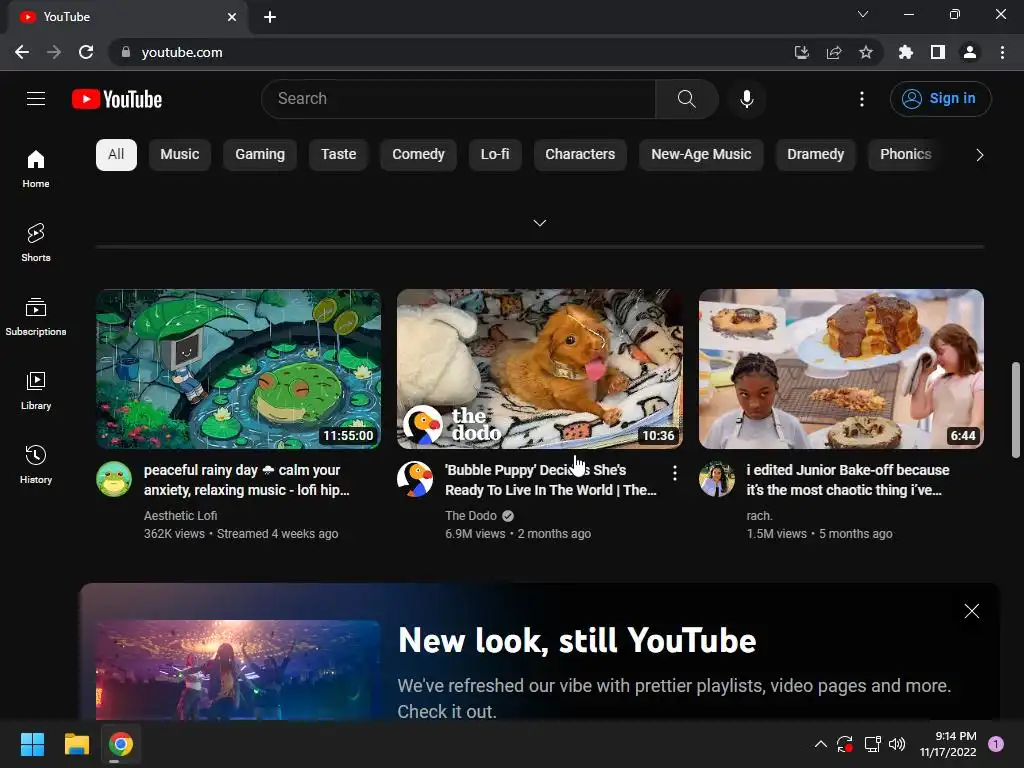Click Chrome icon in taskbar
Viewport: 1024px width, 768px height.
(121, 744)
